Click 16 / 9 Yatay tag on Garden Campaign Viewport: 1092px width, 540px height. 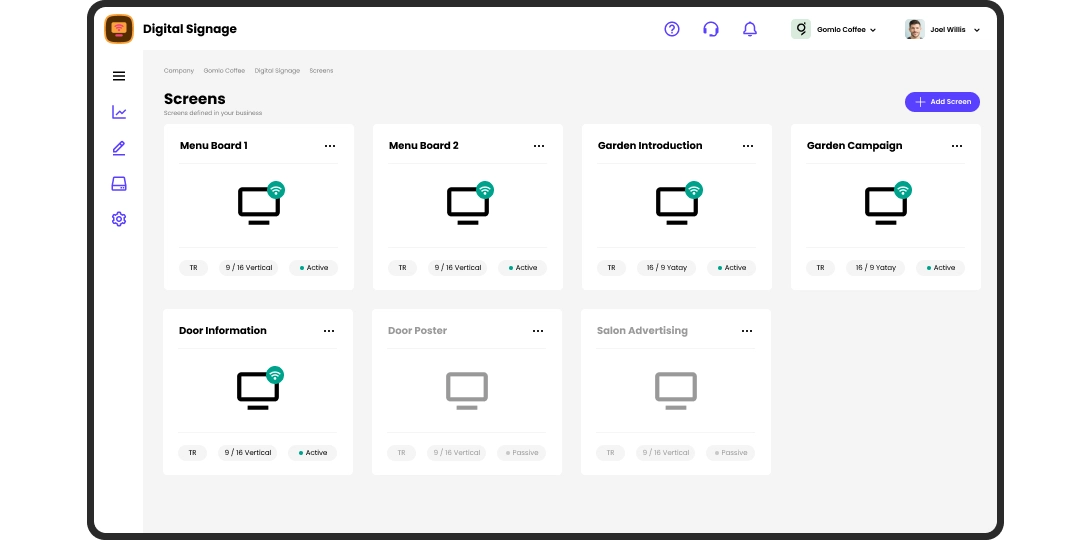point(875,268)
